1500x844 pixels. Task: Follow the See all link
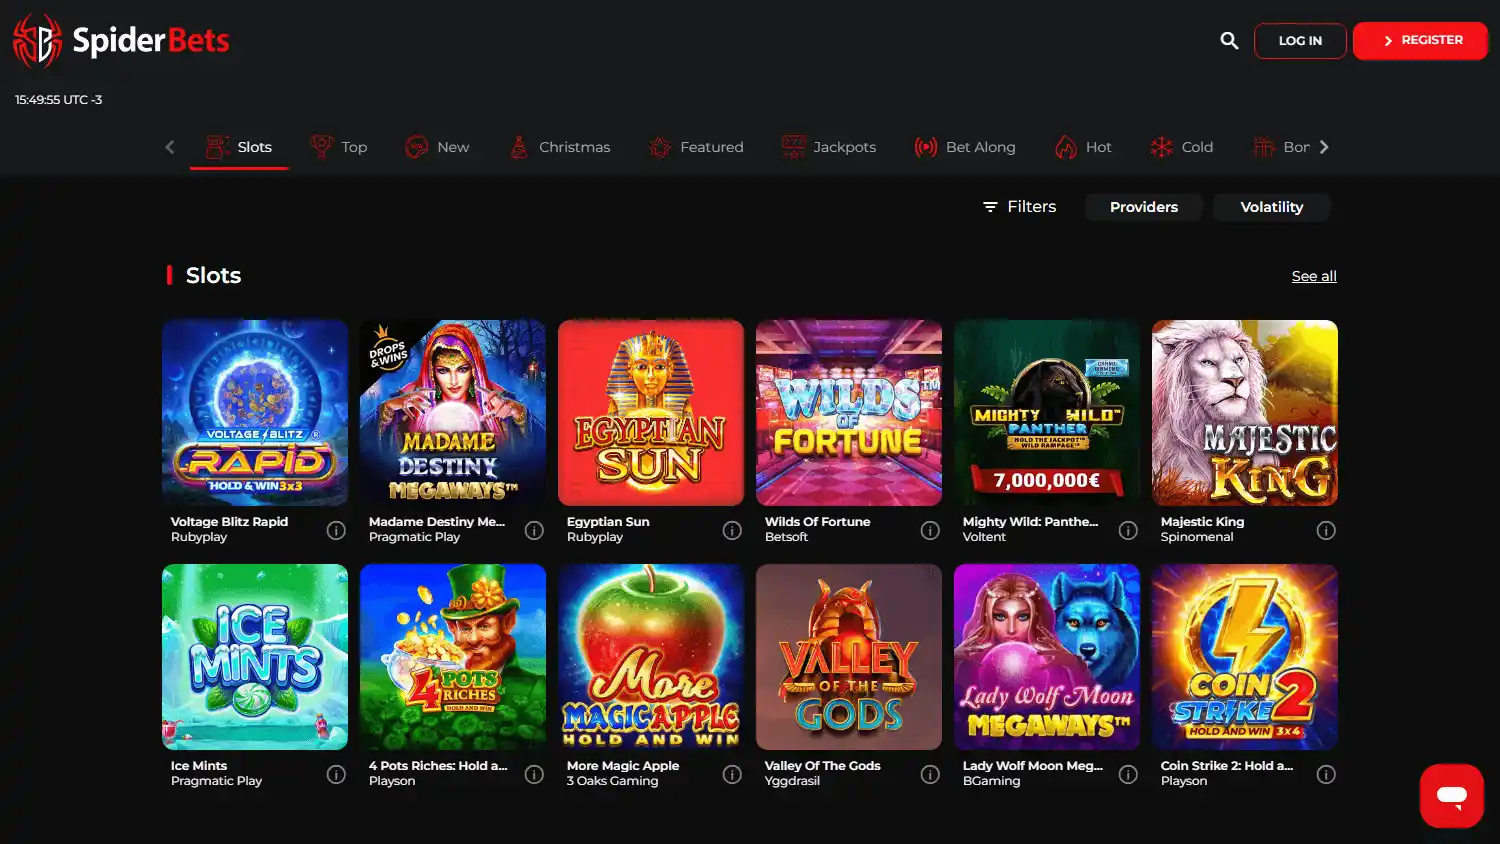click(x=1314, y=276)
